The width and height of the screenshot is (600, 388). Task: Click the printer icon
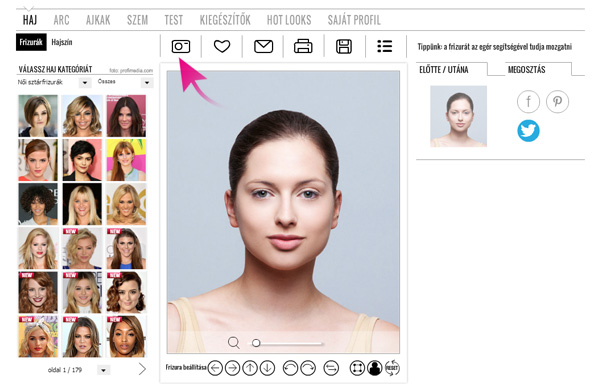(303, 46)
